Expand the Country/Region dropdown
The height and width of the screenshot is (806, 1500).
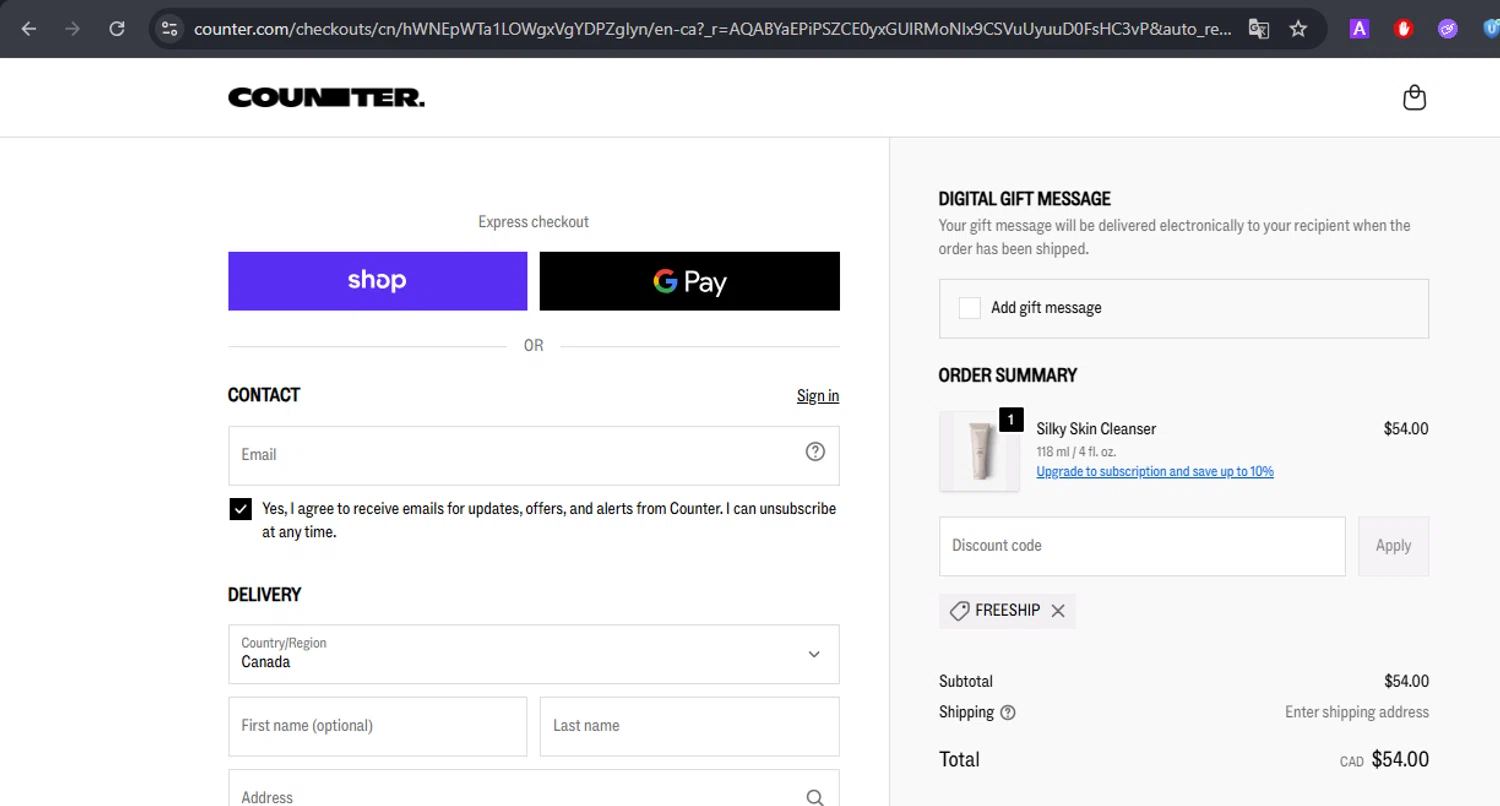click(x=534, y=655)
